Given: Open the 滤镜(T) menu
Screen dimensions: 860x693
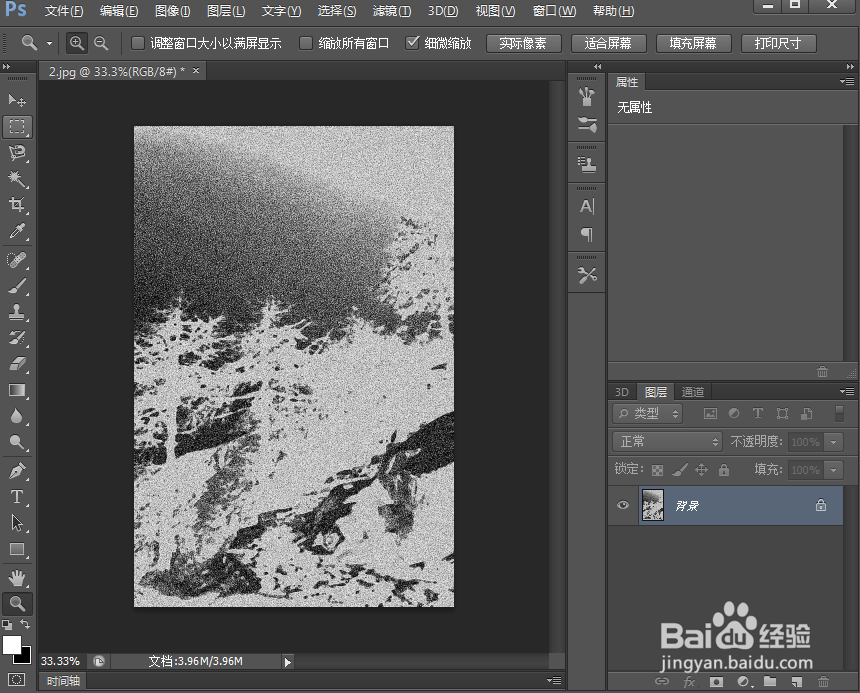Looking at the screenshot, I should pyautogui.click(x=392, y=10).
